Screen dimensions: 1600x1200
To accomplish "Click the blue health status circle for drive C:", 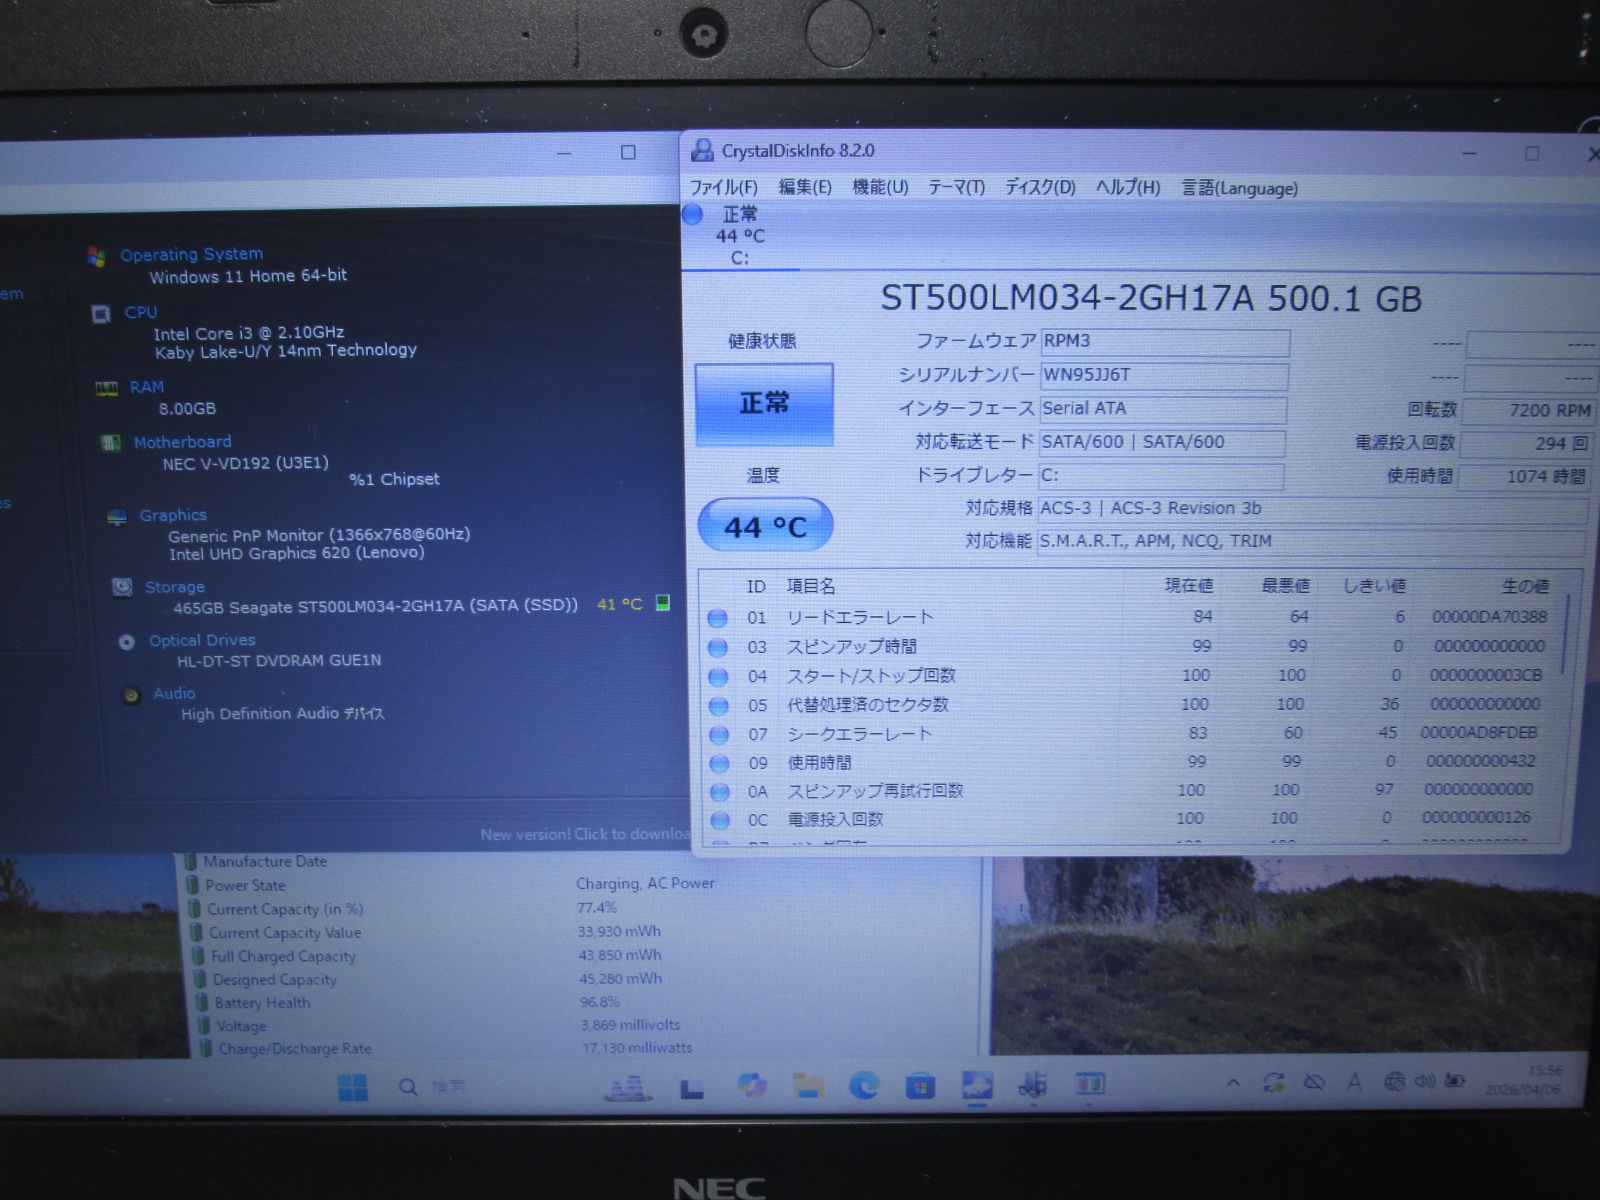I will (692, 214).
